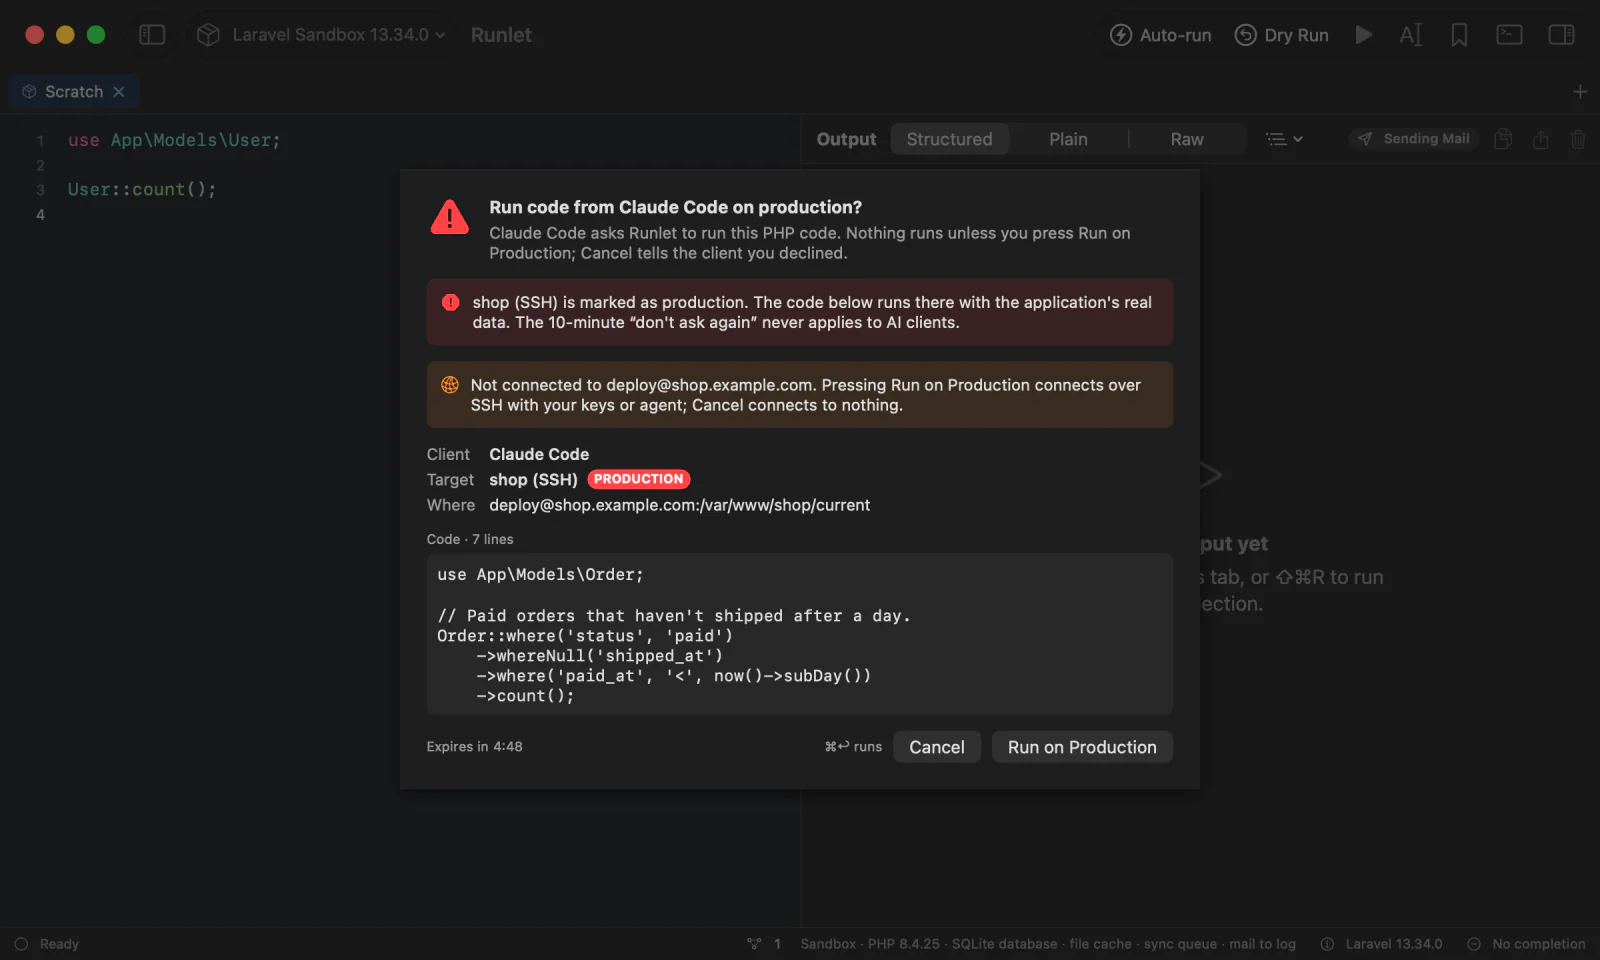Click editor line with User::count();
Screen dimensions: 1600x960
point(142,189)
